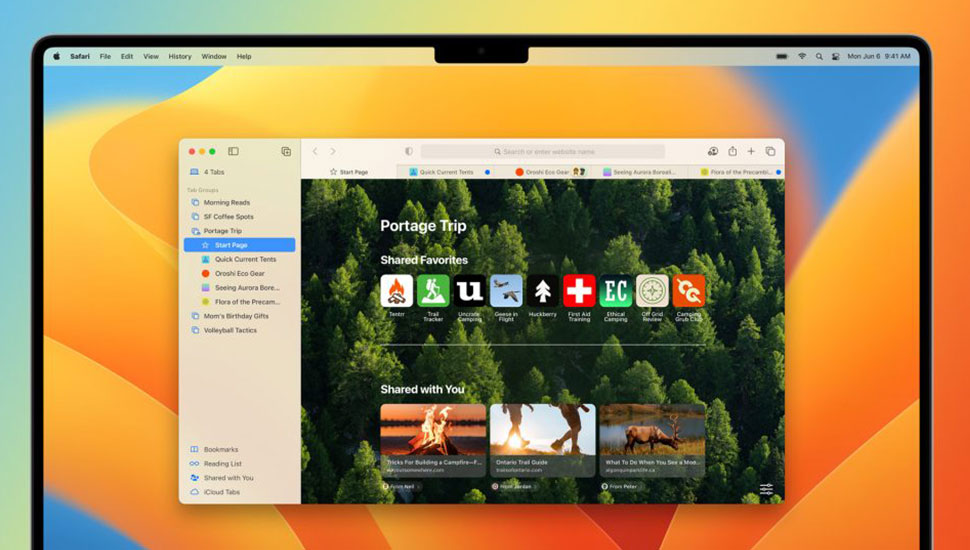
Task: Switch to the Quick Current Tents tab
Action: (446, 172)
